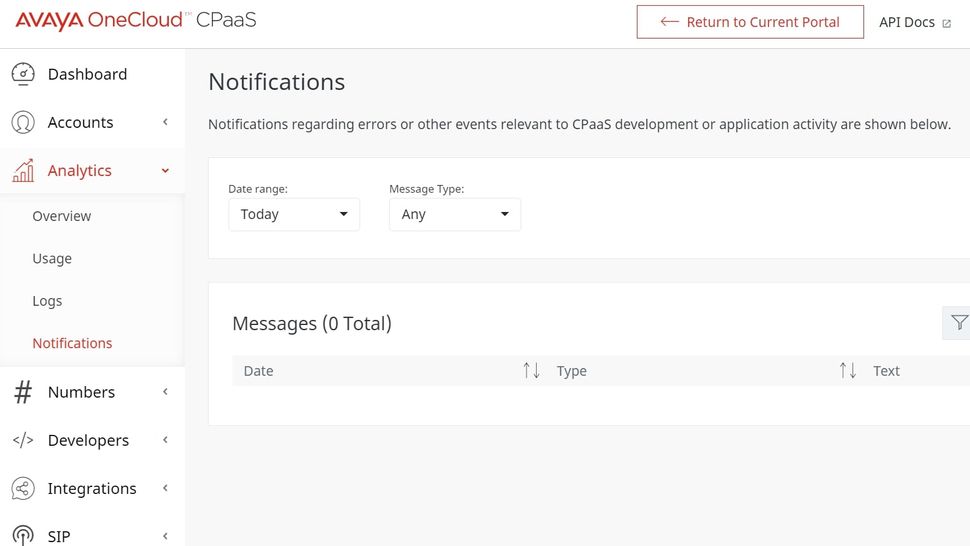Open the API Docs link

tap(914, 22)
